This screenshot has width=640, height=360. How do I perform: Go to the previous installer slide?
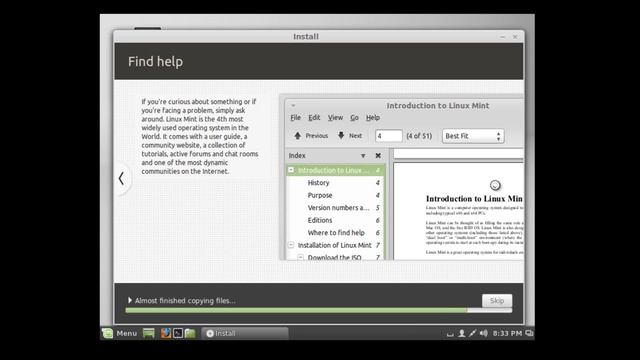[121, 178]
